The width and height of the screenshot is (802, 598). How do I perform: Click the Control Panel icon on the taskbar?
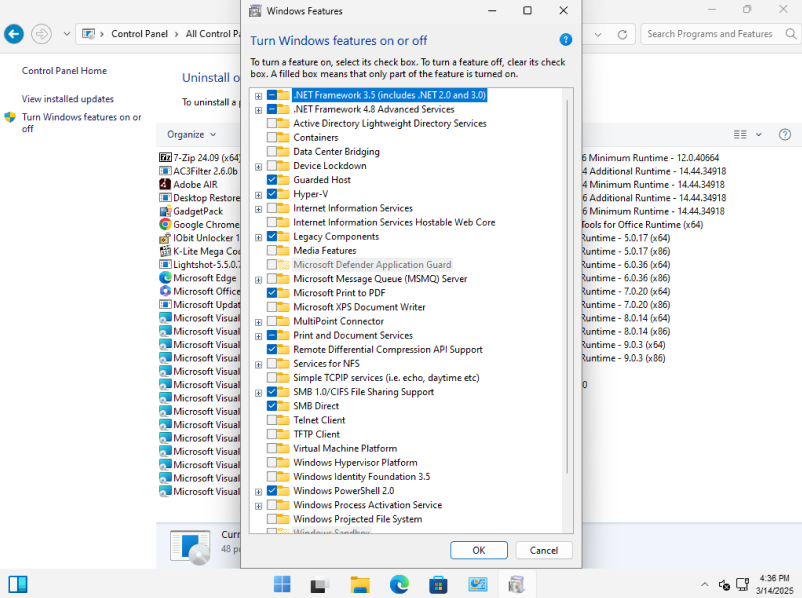tap(478, 584)
